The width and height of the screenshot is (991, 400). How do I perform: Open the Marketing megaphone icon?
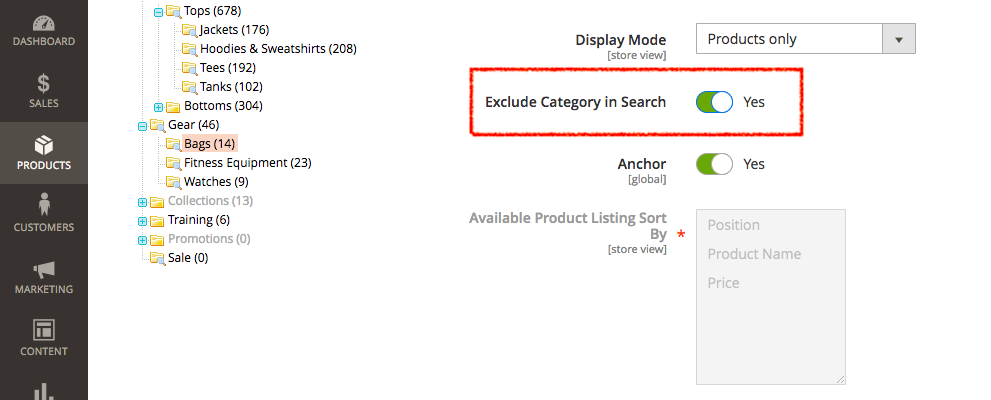(44, 270)
